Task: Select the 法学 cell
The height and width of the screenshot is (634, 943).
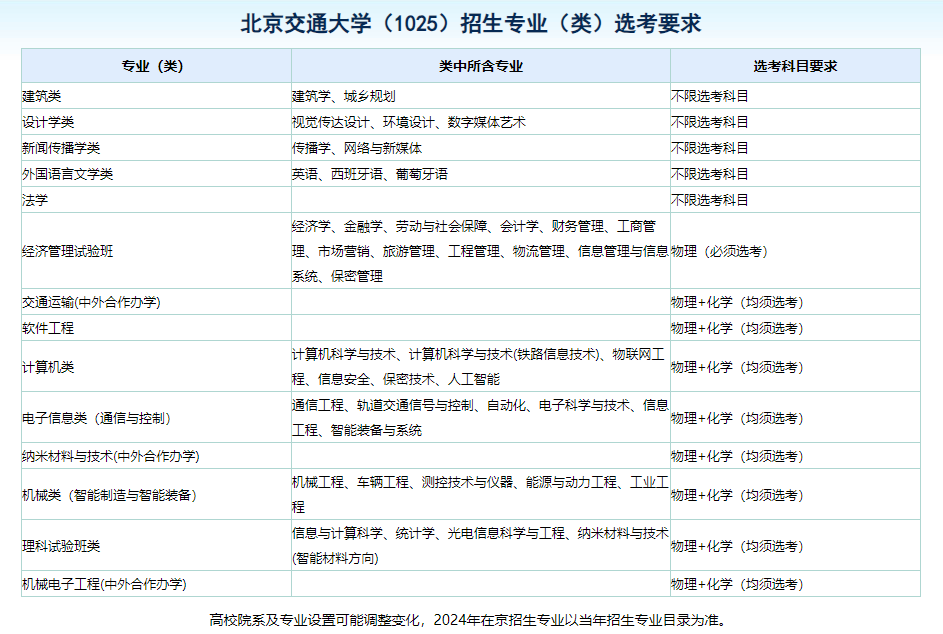Action: [156, 200]
